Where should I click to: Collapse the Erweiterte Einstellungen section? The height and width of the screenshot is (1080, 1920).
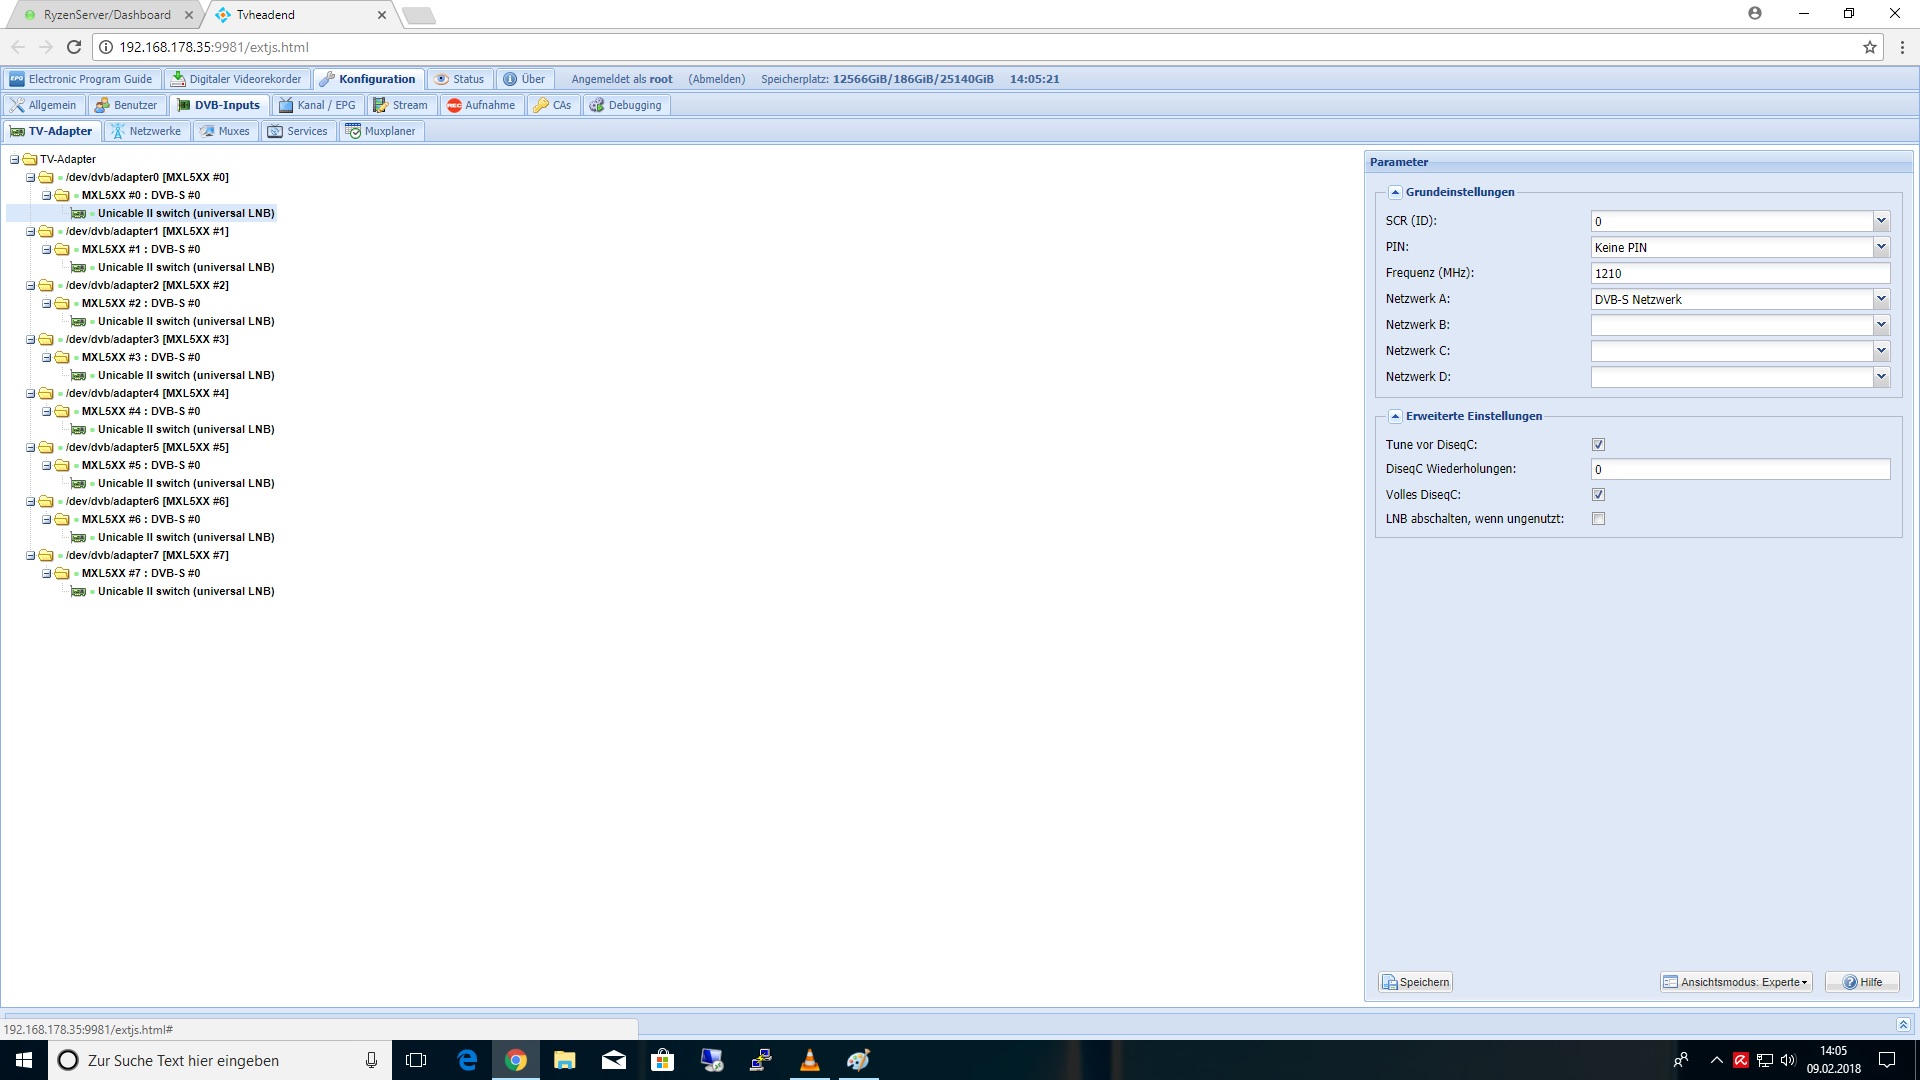(x=1395, y=416)
